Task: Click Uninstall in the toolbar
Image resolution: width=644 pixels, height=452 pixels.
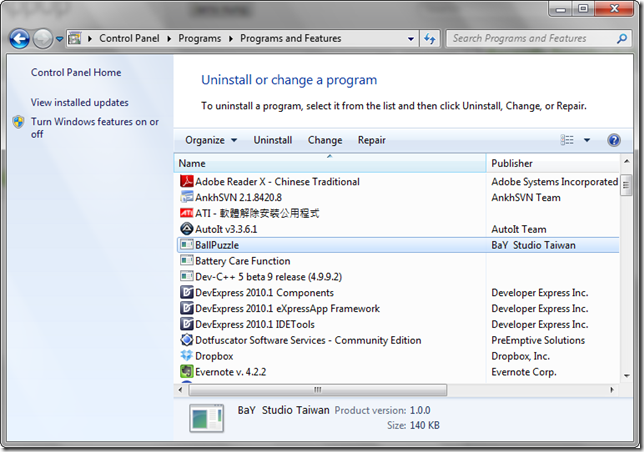Action: [x=273, y=140]
